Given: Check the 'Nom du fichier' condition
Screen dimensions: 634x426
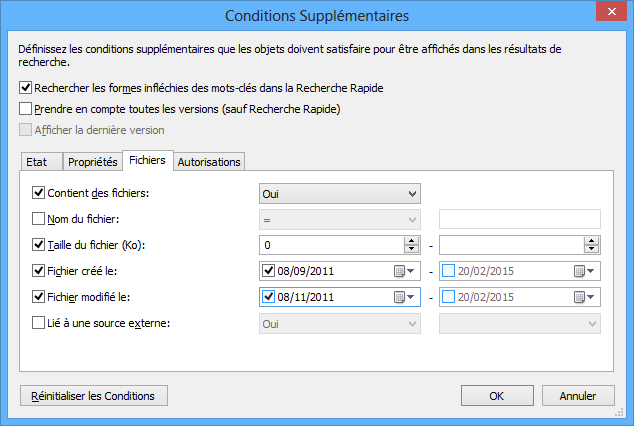Looking at the screenshot, I should (x=39, y=218).
